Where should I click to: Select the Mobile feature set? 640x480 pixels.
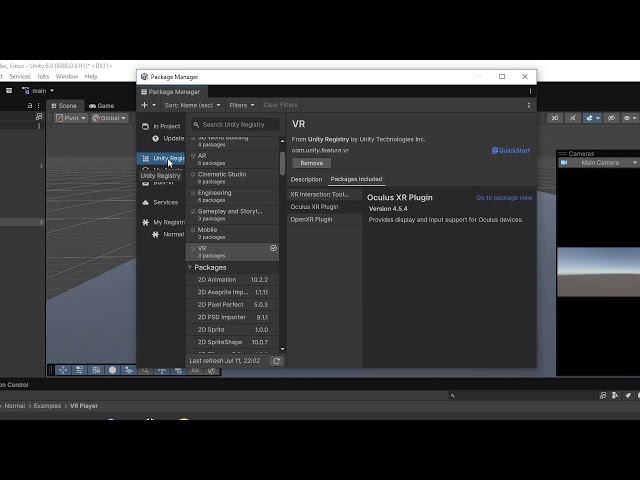click(232, 233)
